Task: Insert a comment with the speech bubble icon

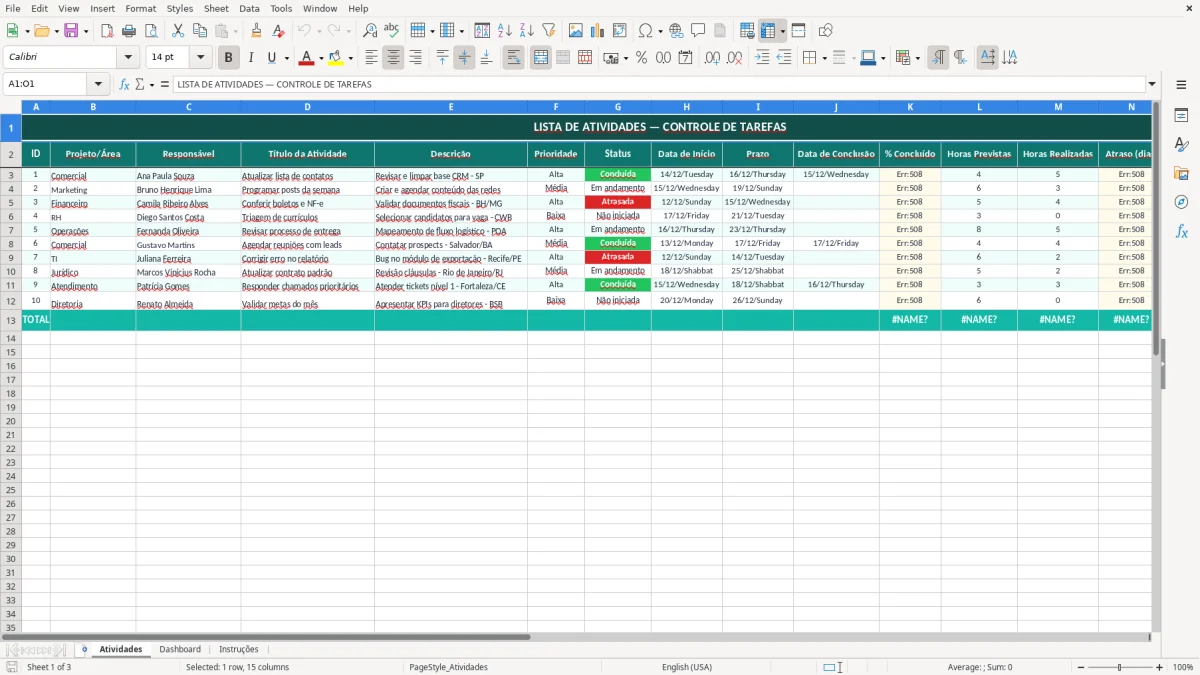Action: 698,31
